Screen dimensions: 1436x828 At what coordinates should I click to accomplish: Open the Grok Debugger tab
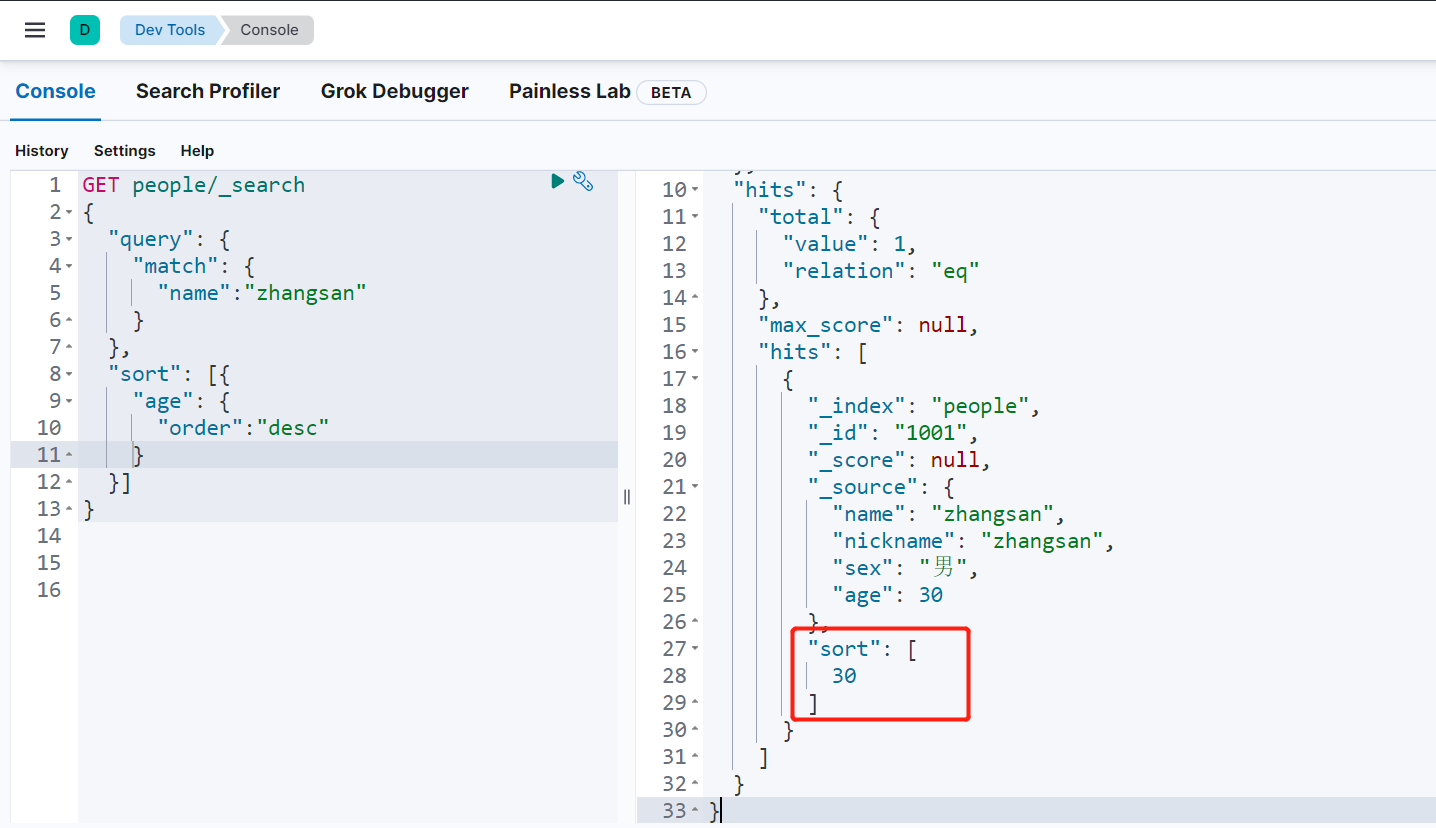pos(394,91)
